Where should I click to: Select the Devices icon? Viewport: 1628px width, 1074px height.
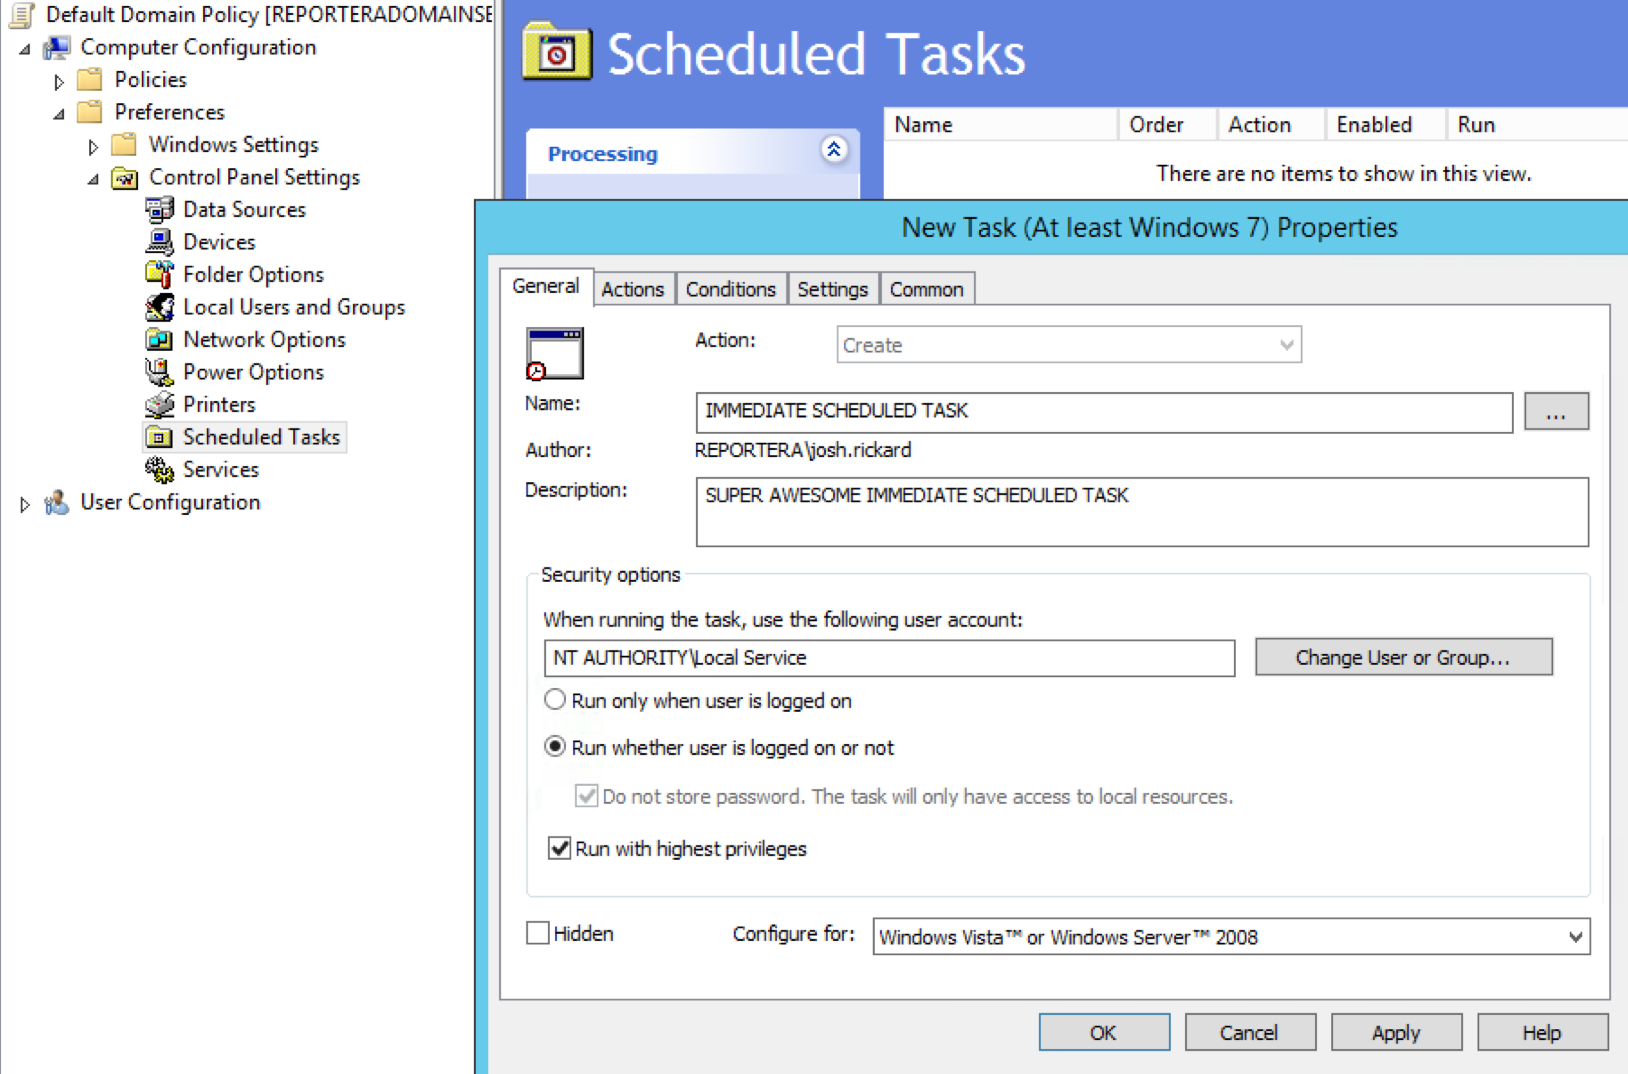point(159,242)
